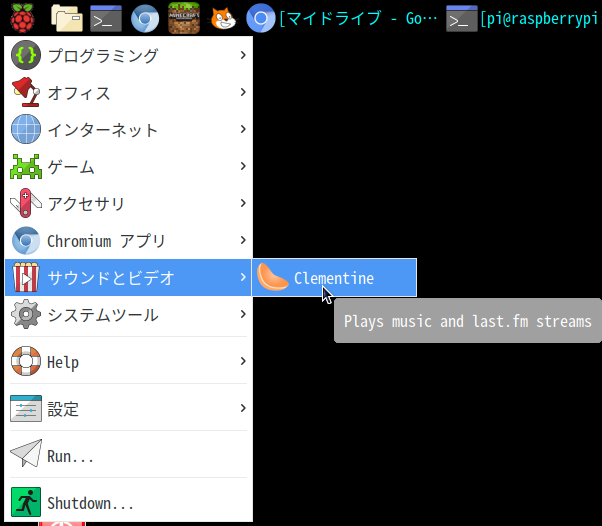
Task: Expand the ゲーム submenu arrow
Action: click(243, 166)
